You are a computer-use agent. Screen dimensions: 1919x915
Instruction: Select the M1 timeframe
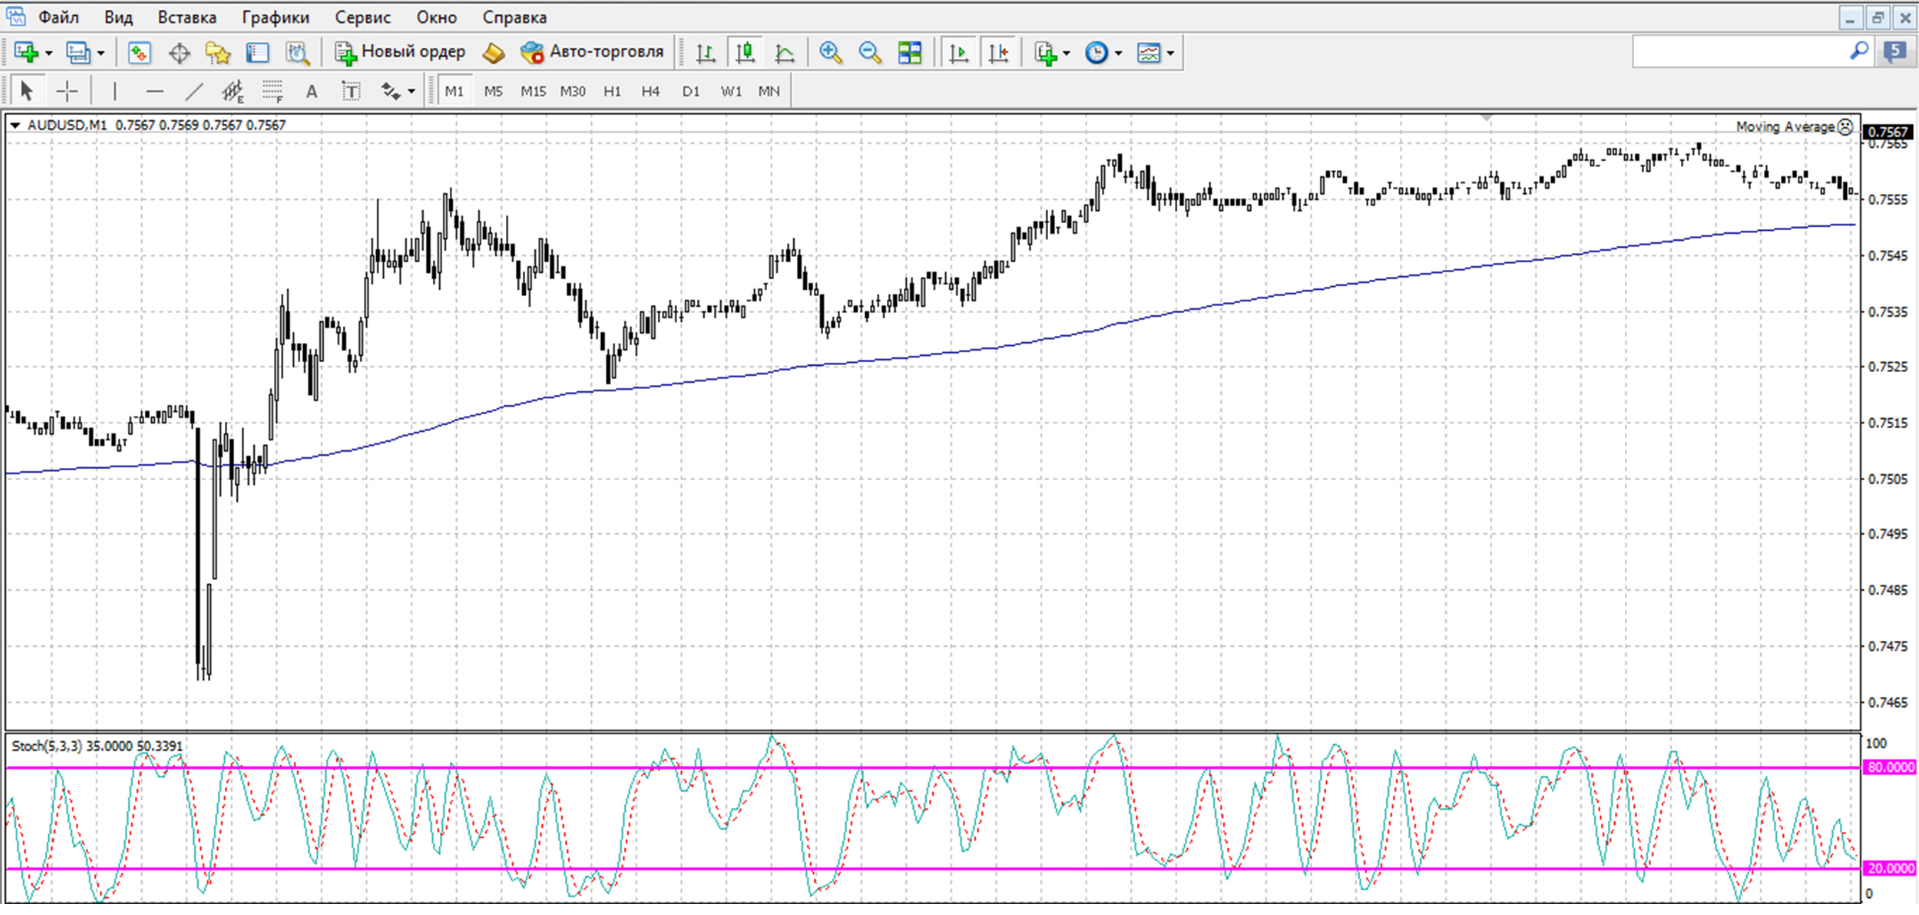tap(454, 91)
